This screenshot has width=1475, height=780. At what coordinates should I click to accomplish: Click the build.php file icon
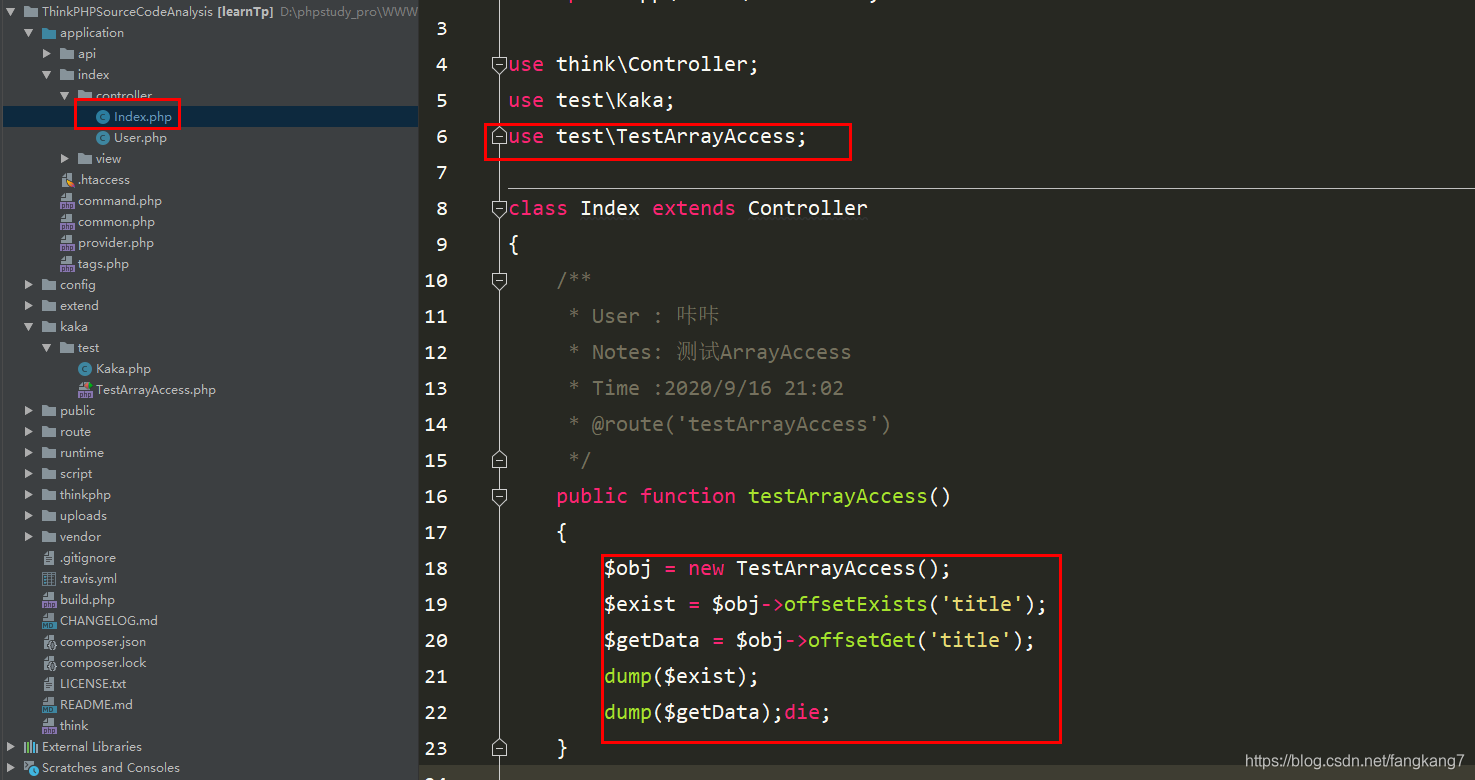tap(49, 600)
